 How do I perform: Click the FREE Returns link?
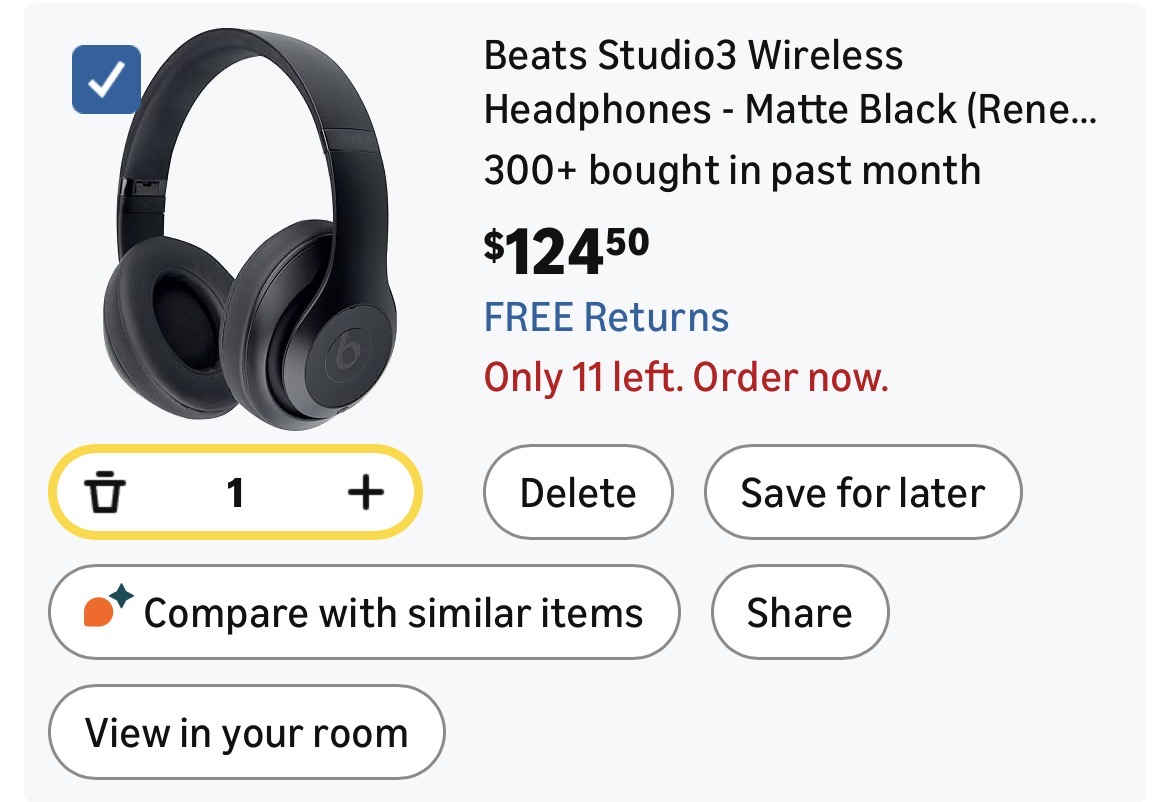point(606,318)
